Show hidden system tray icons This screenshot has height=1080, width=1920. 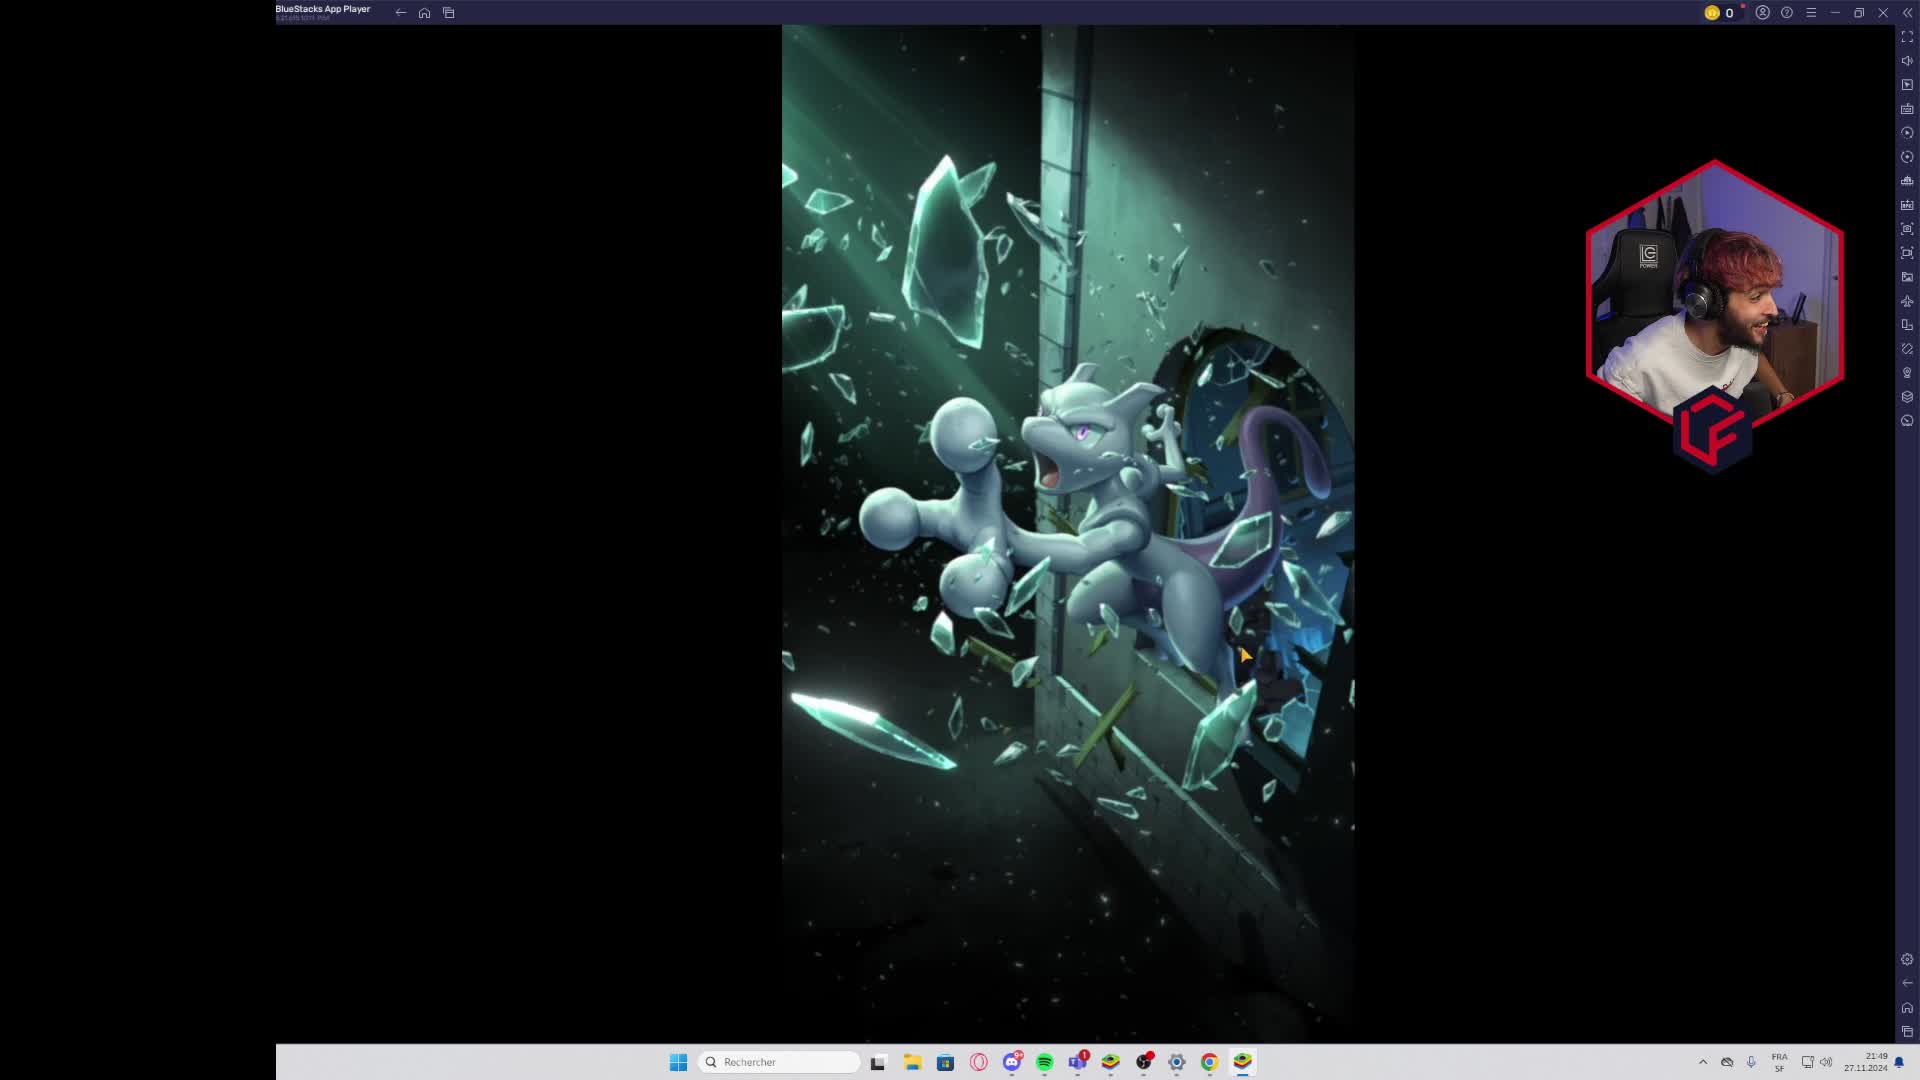1703,1062
